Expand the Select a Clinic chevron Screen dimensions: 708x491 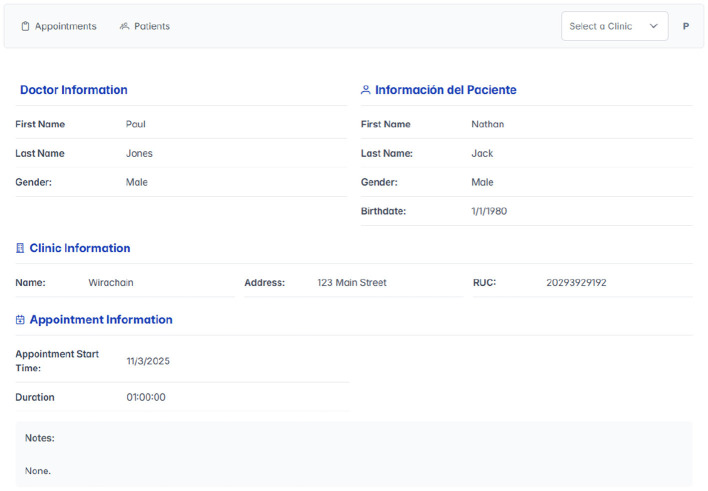pyautogui.click(x=653, y=26)
